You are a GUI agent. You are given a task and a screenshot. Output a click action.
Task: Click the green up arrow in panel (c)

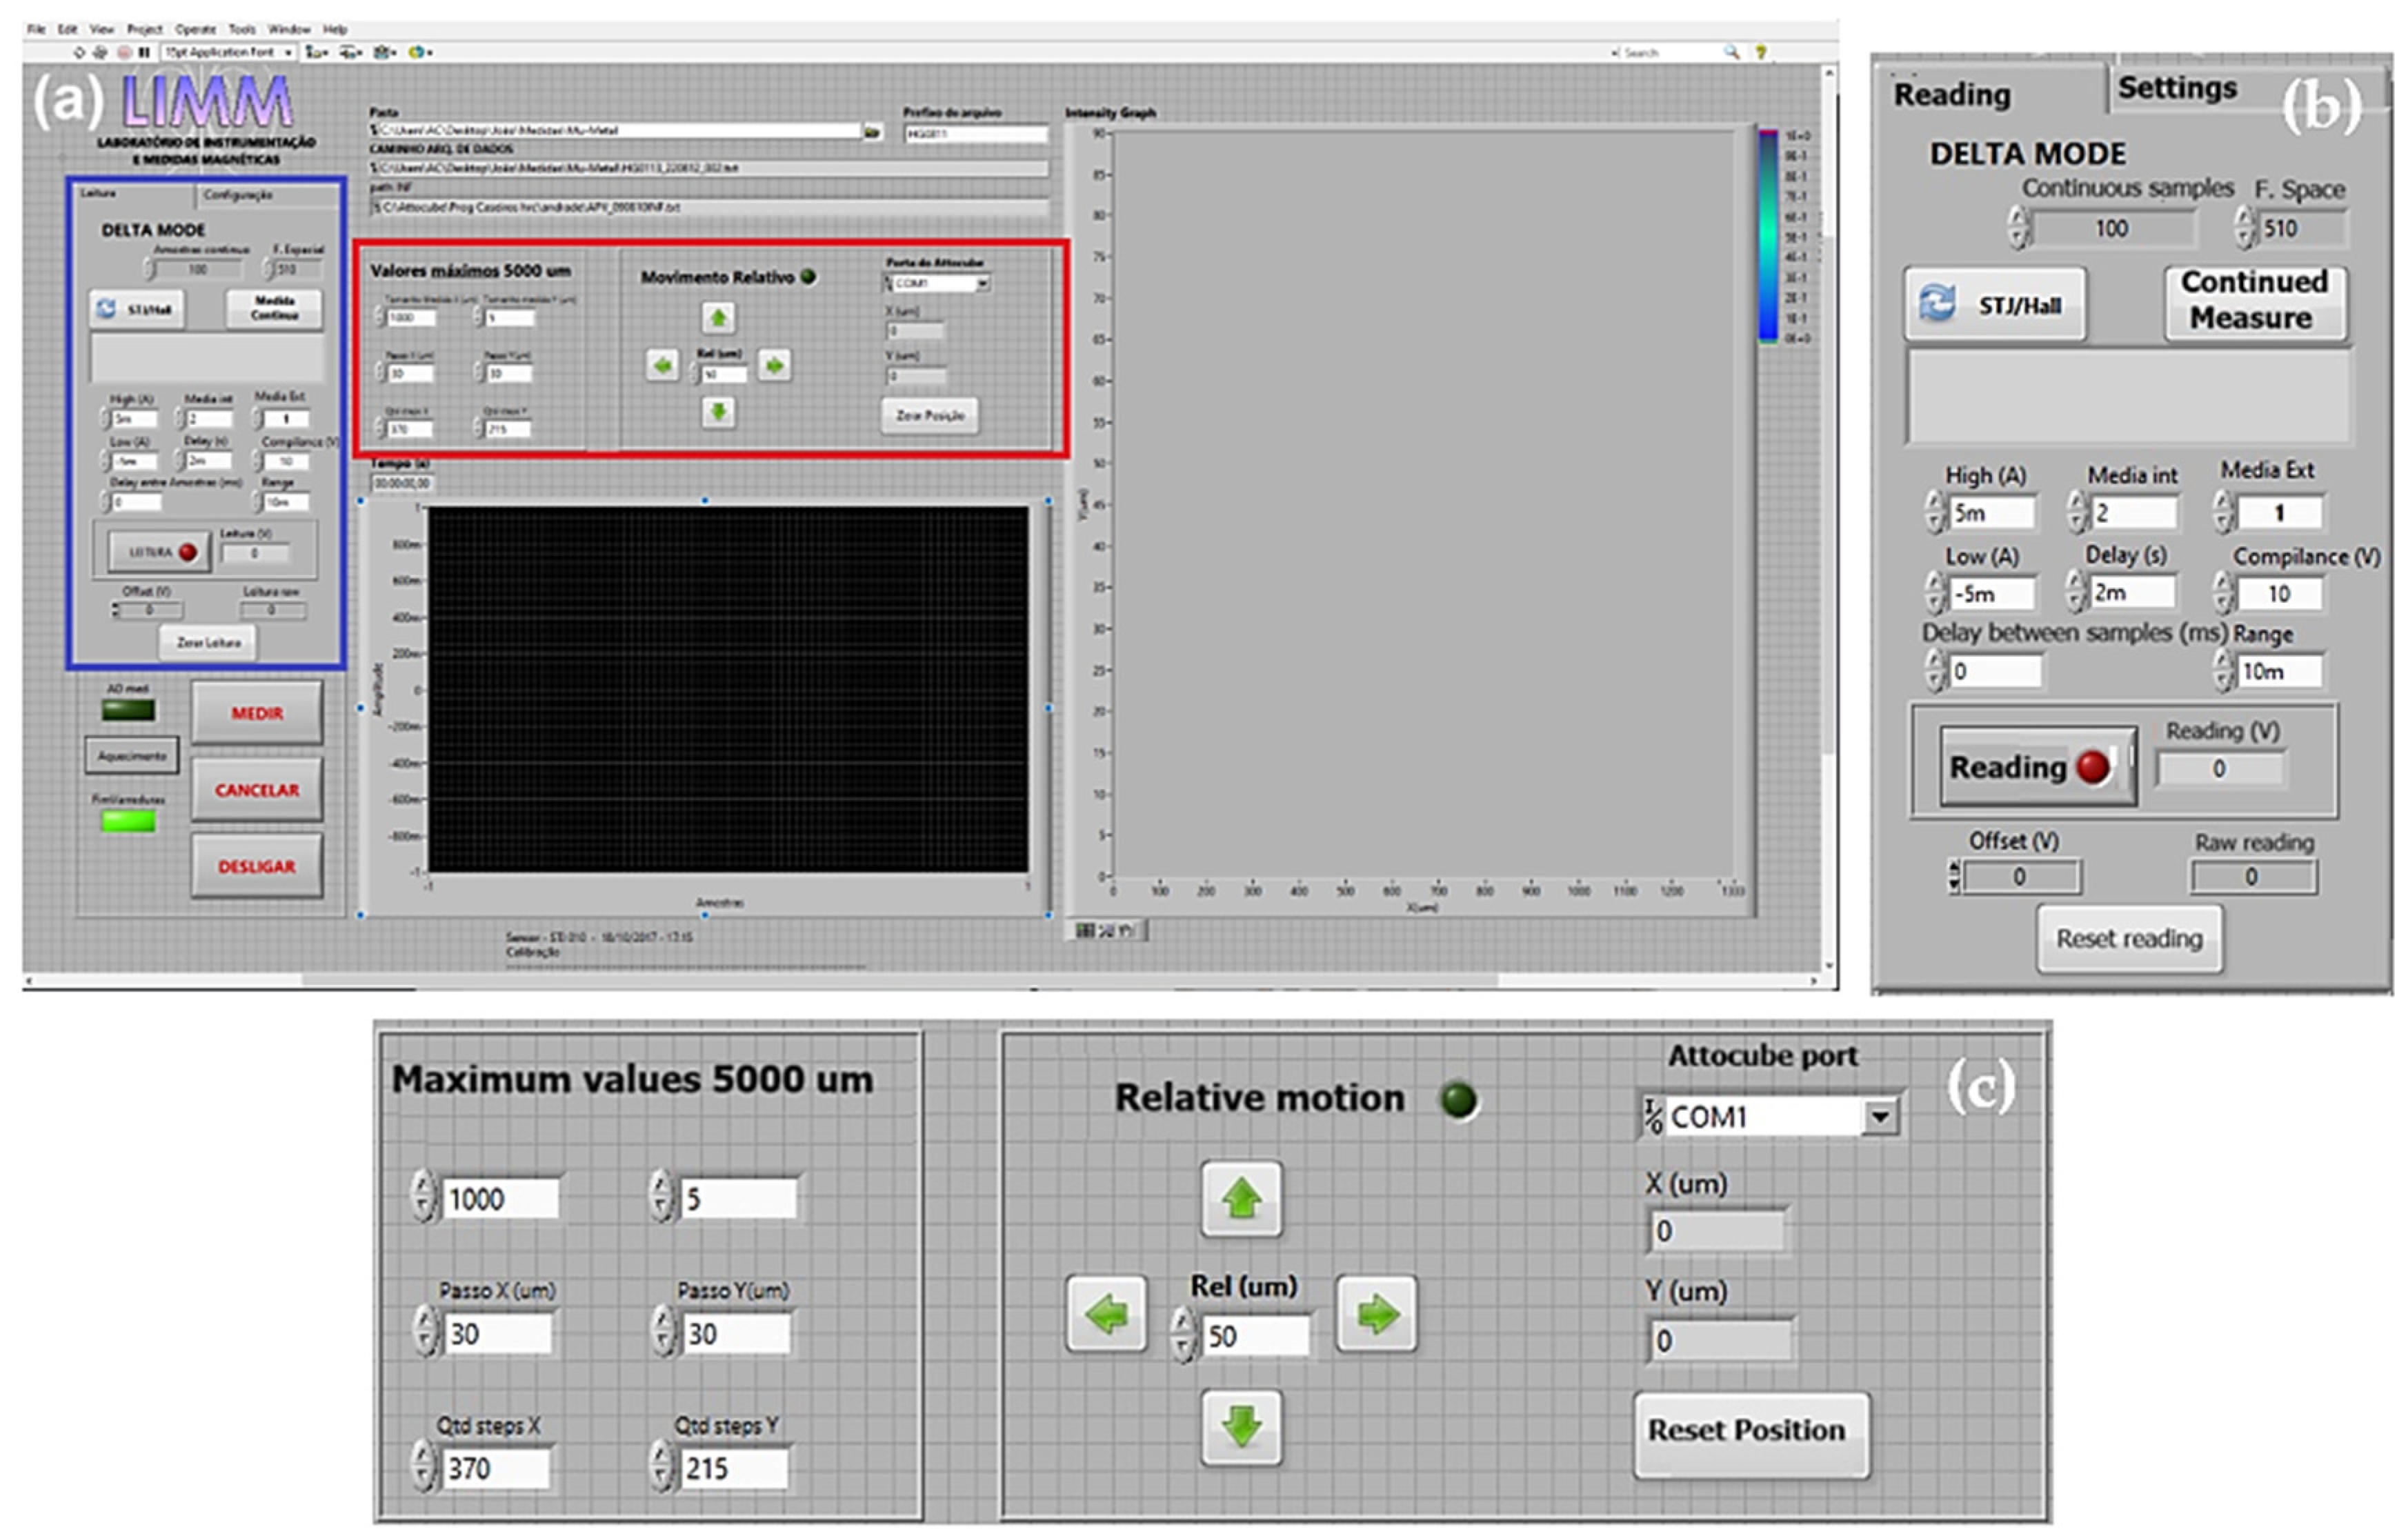[x=1241, y=1199]
